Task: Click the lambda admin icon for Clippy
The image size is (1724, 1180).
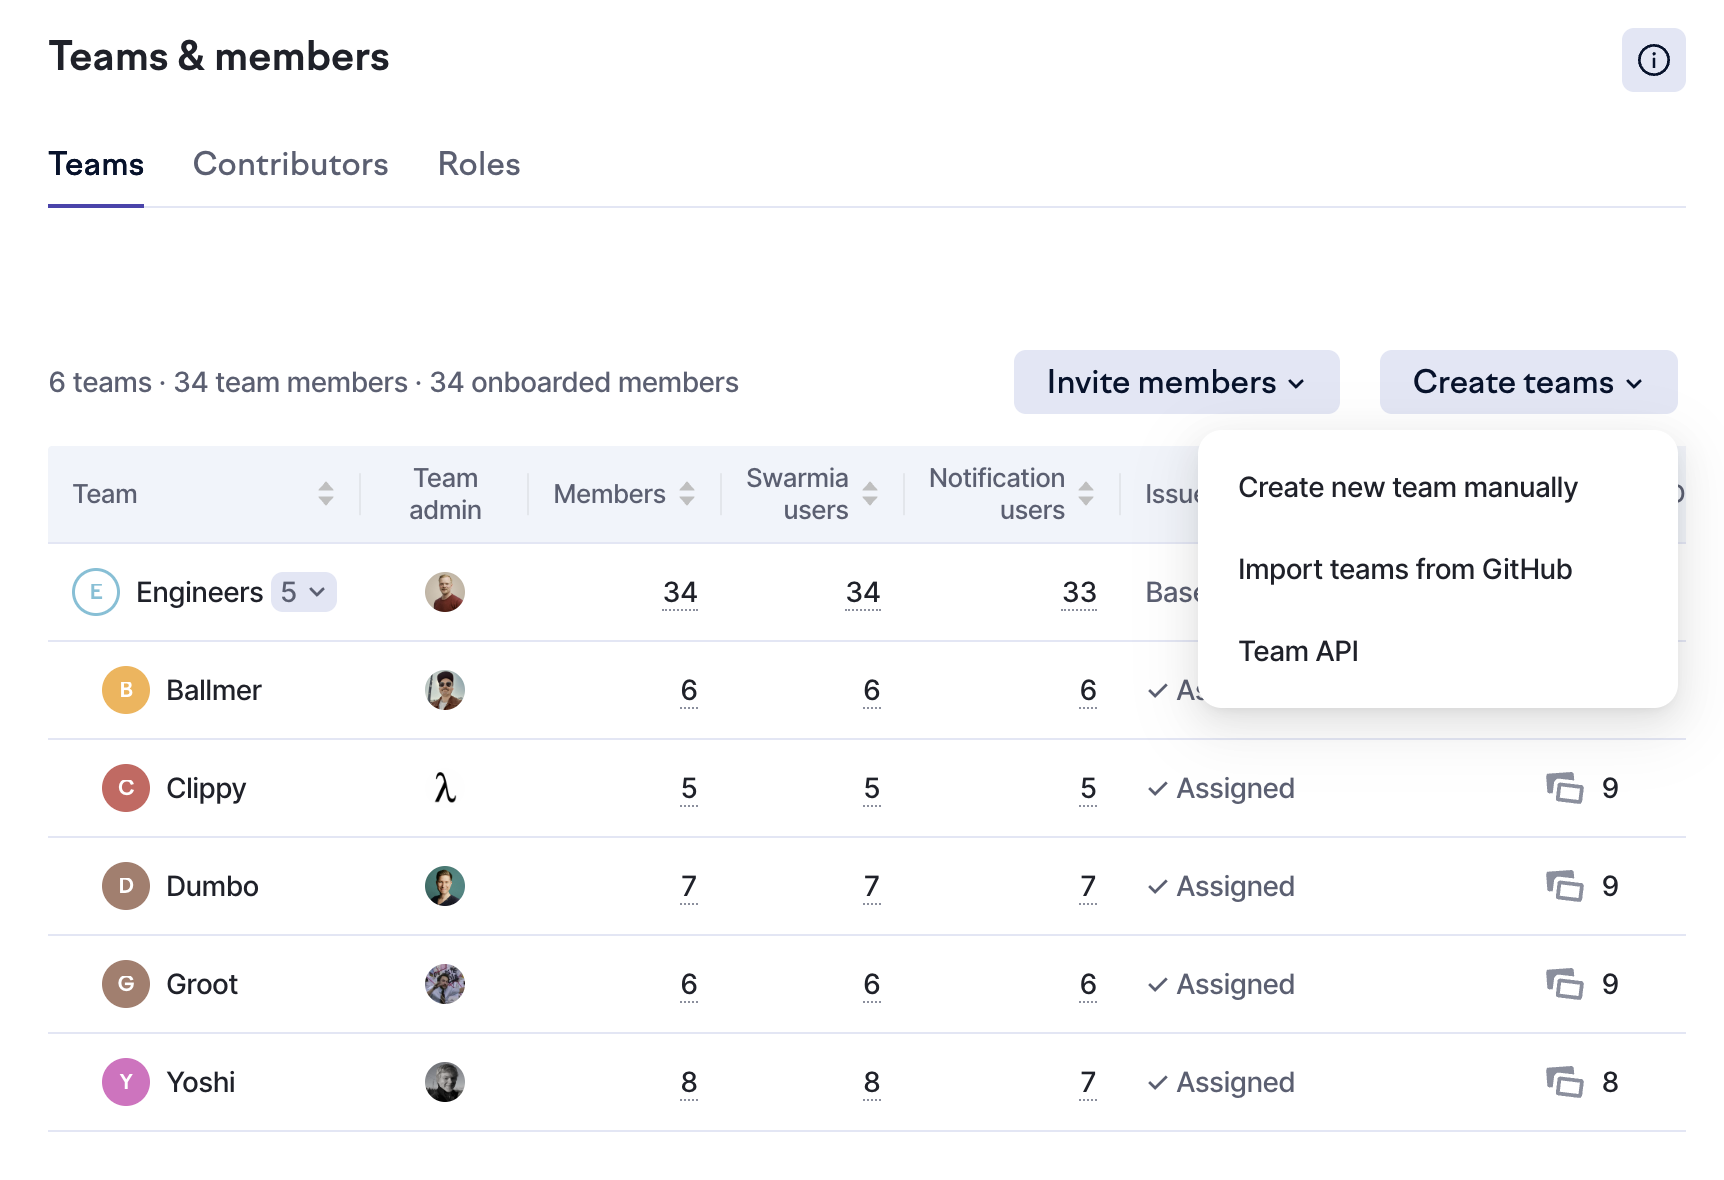Action: [444, 788]
